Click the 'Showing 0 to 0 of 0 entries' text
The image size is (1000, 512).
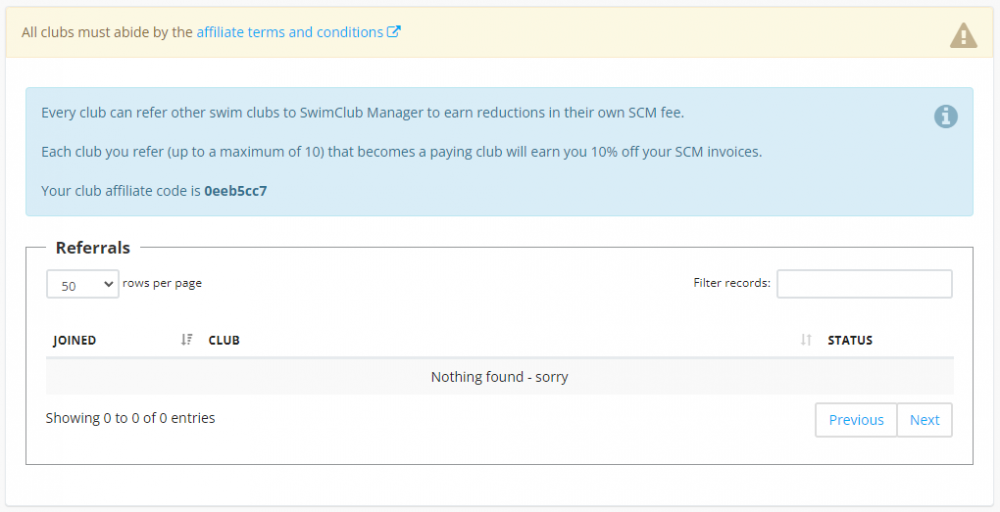click(130, 418)
